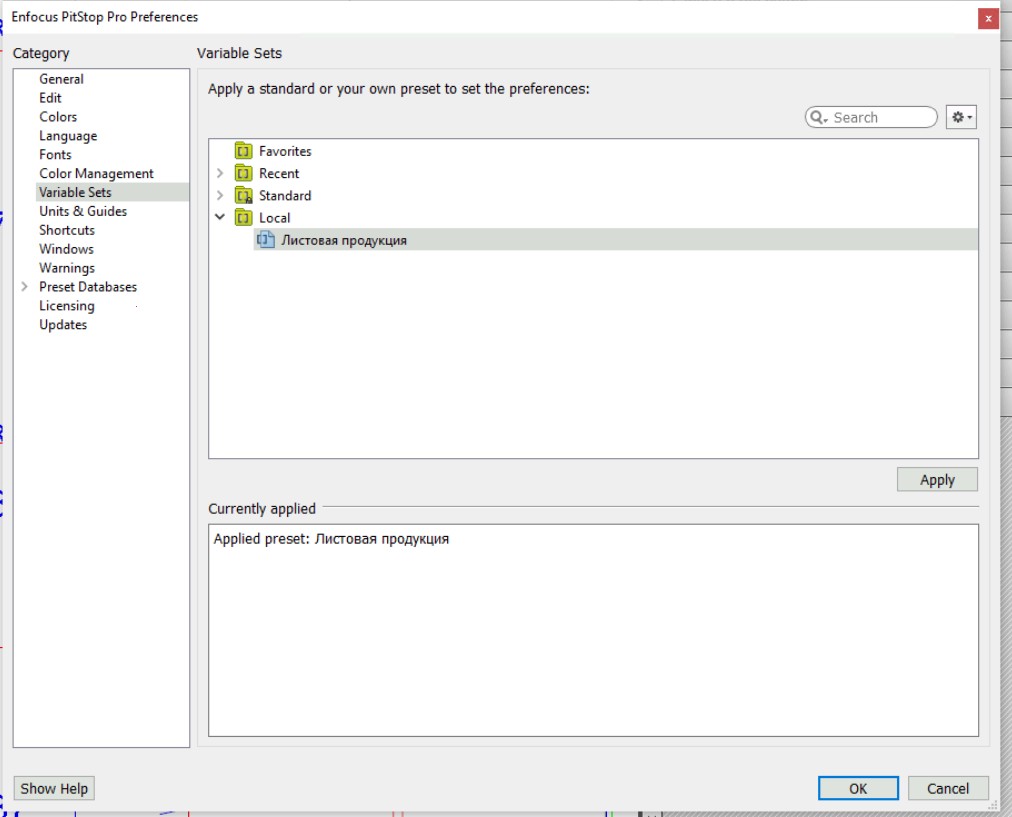
Task: Click the magnifier icon in Search
Action: [817, 117]
